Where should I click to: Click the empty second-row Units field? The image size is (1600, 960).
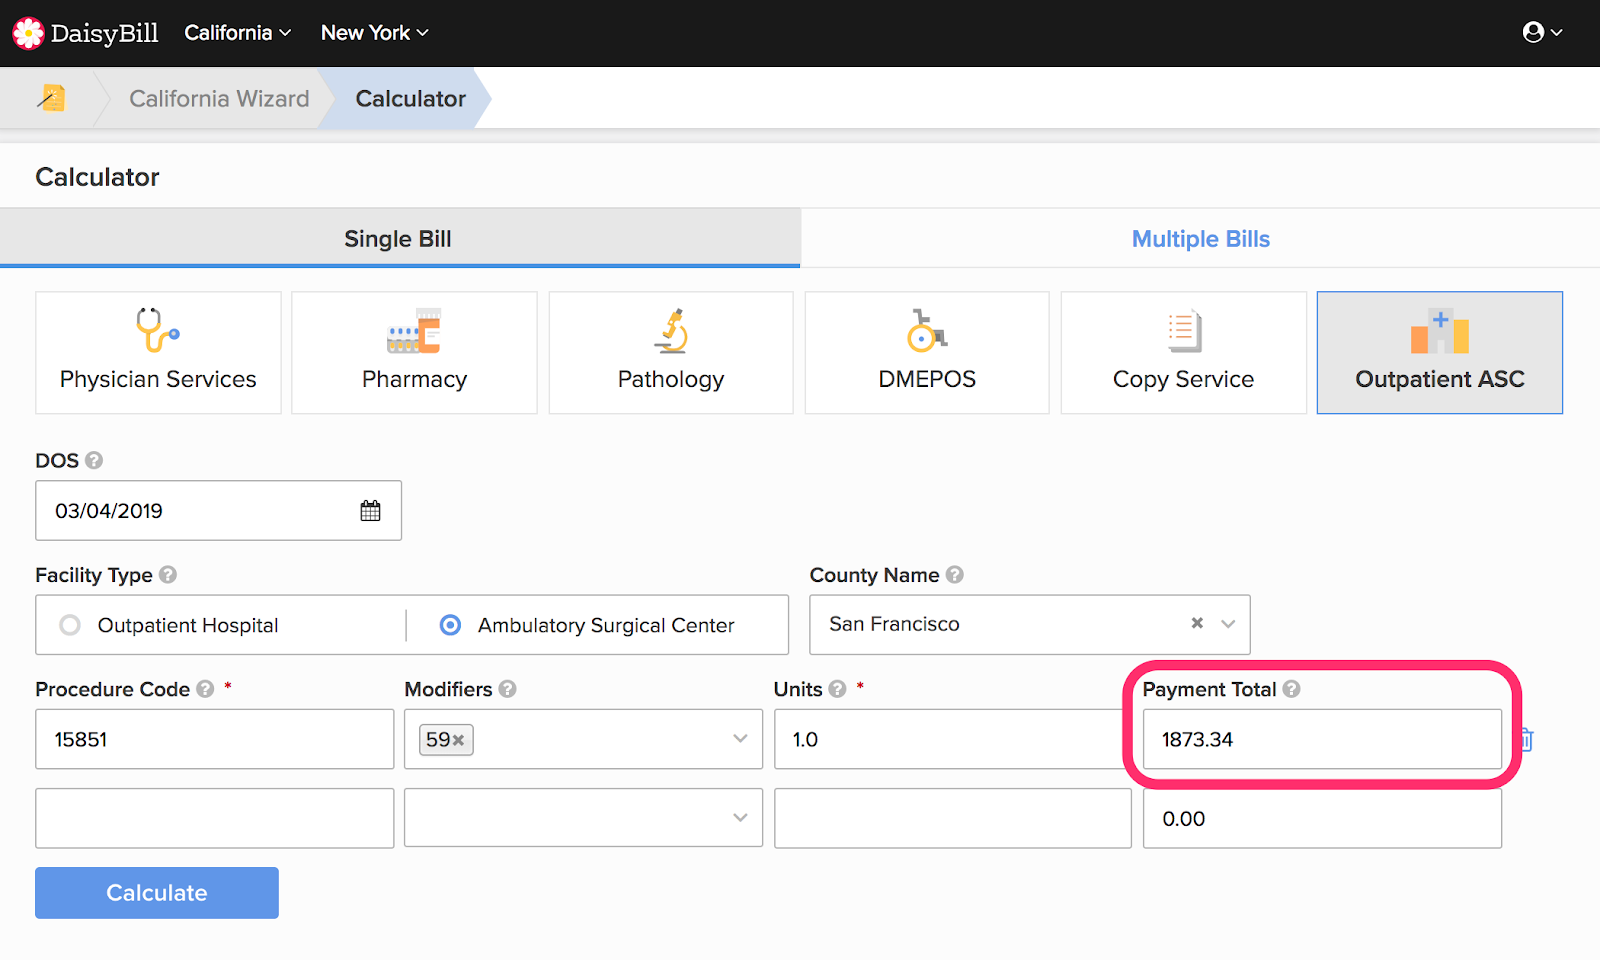point(952,818)
